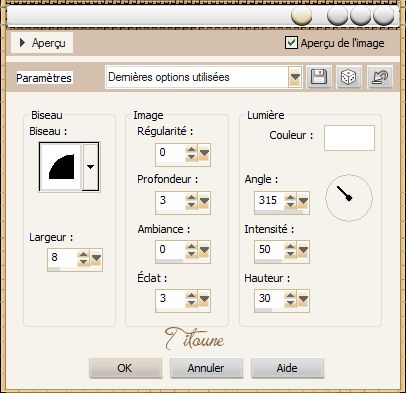Open the Intensité slider dropdown arrow
The width and height of the screenshot is (406, 393).
pos(303,249)
